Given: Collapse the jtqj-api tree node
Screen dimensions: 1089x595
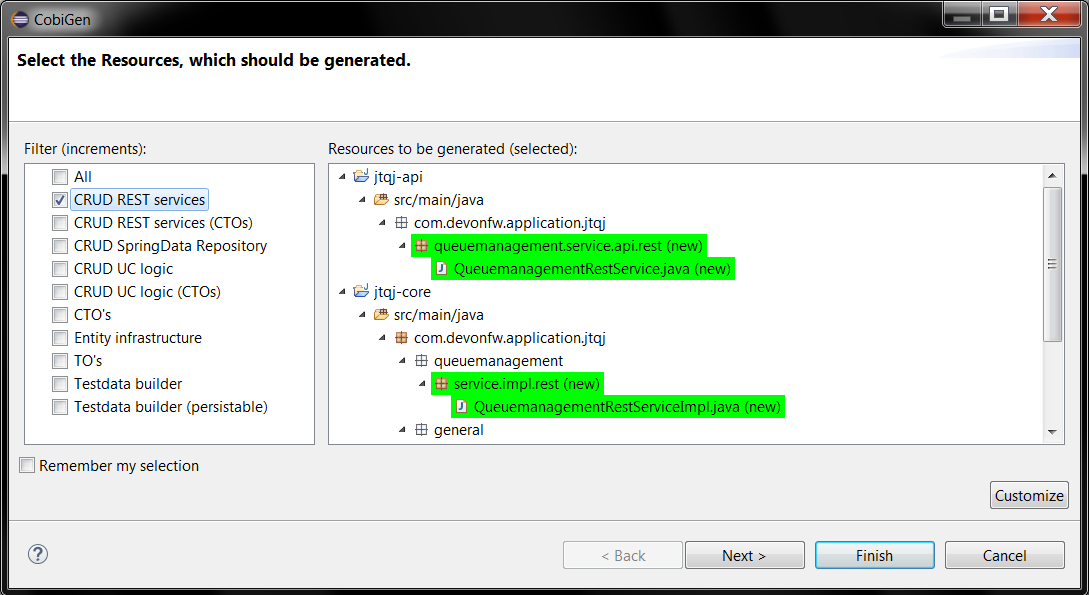Looking at the screenshot, I should 343,177.
